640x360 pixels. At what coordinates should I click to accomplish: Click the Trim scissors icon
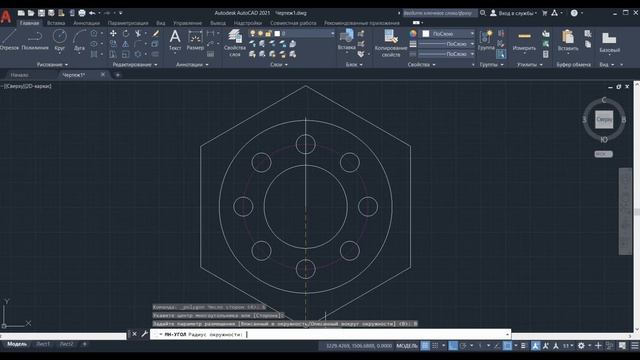tap(138, 33)
